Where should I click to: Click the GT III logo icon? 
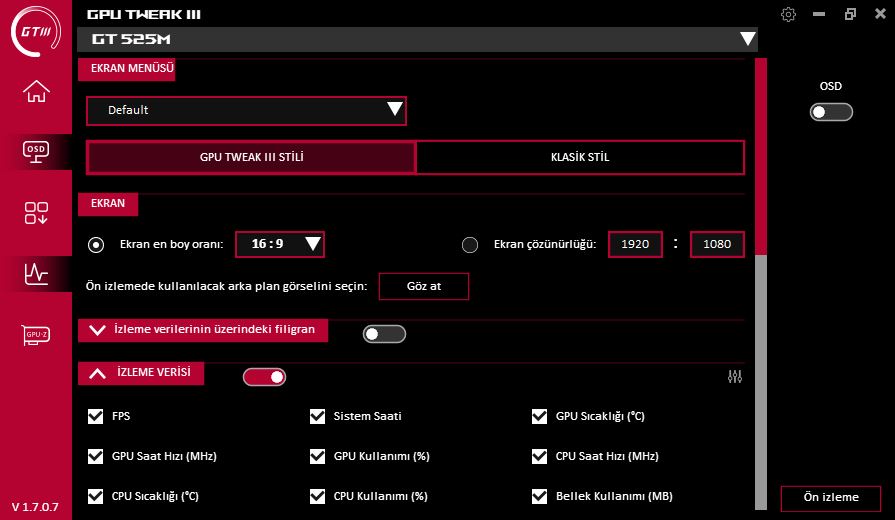(x=35, y=31)
